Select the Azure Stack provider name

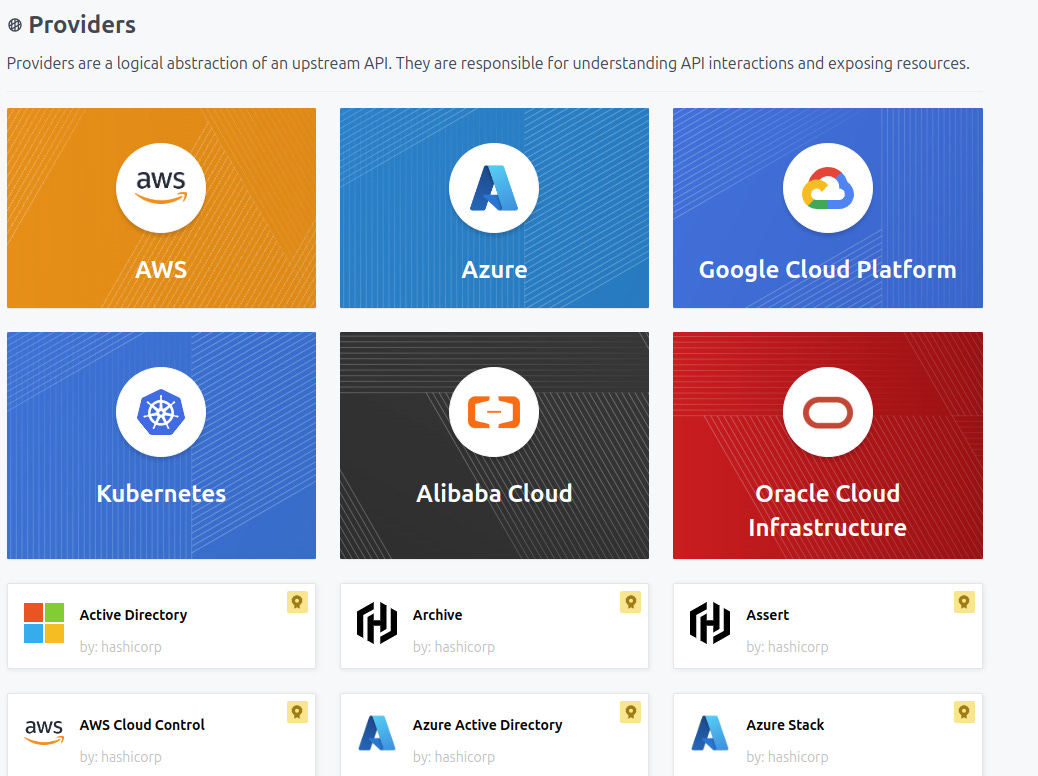tap(785, 725)
